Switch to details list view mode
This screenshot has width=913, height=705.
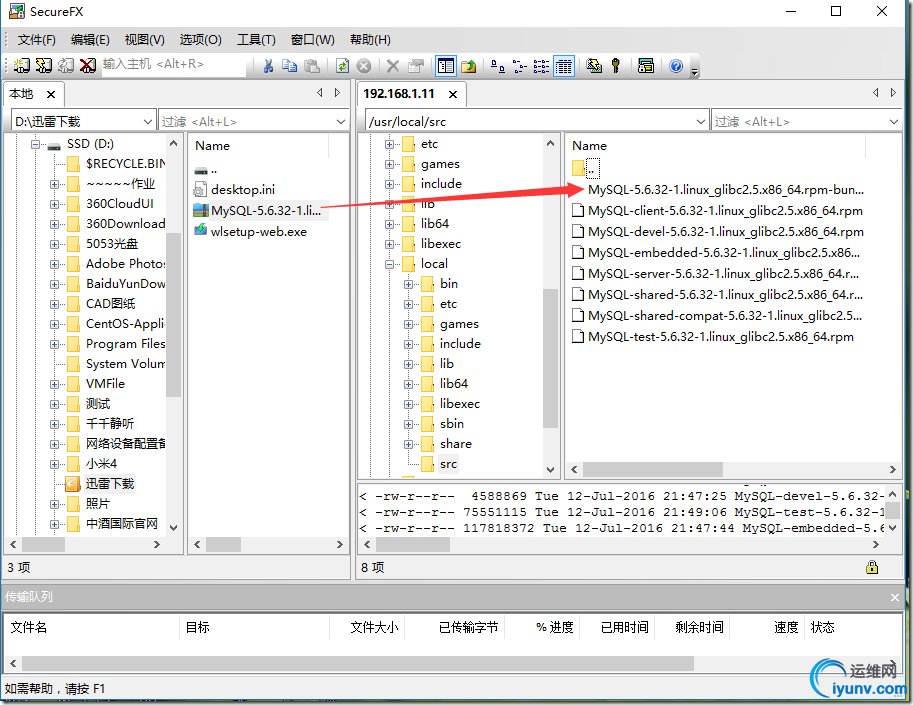click(x=564, y=66)
